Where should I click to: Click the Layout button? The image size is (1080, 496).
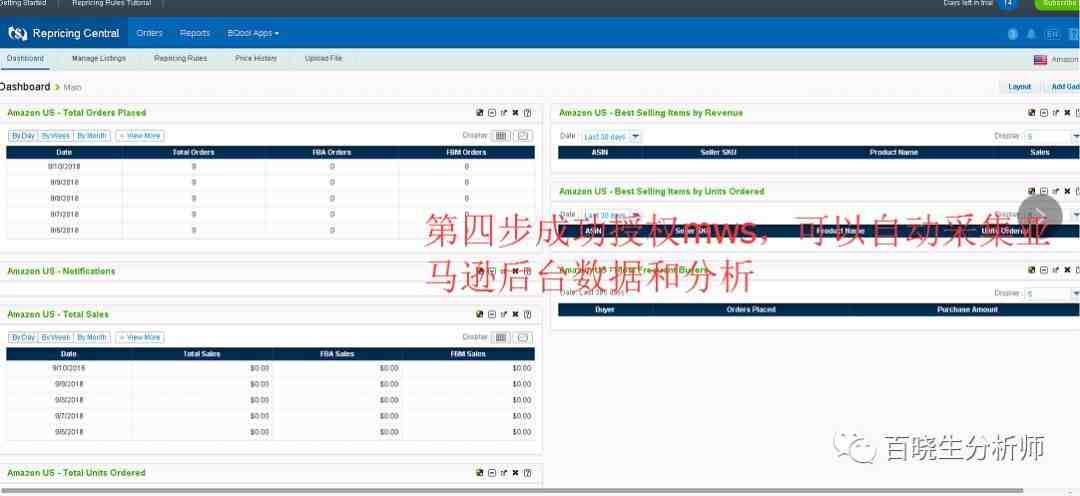pyautogui.click(x=1019, y=87)
